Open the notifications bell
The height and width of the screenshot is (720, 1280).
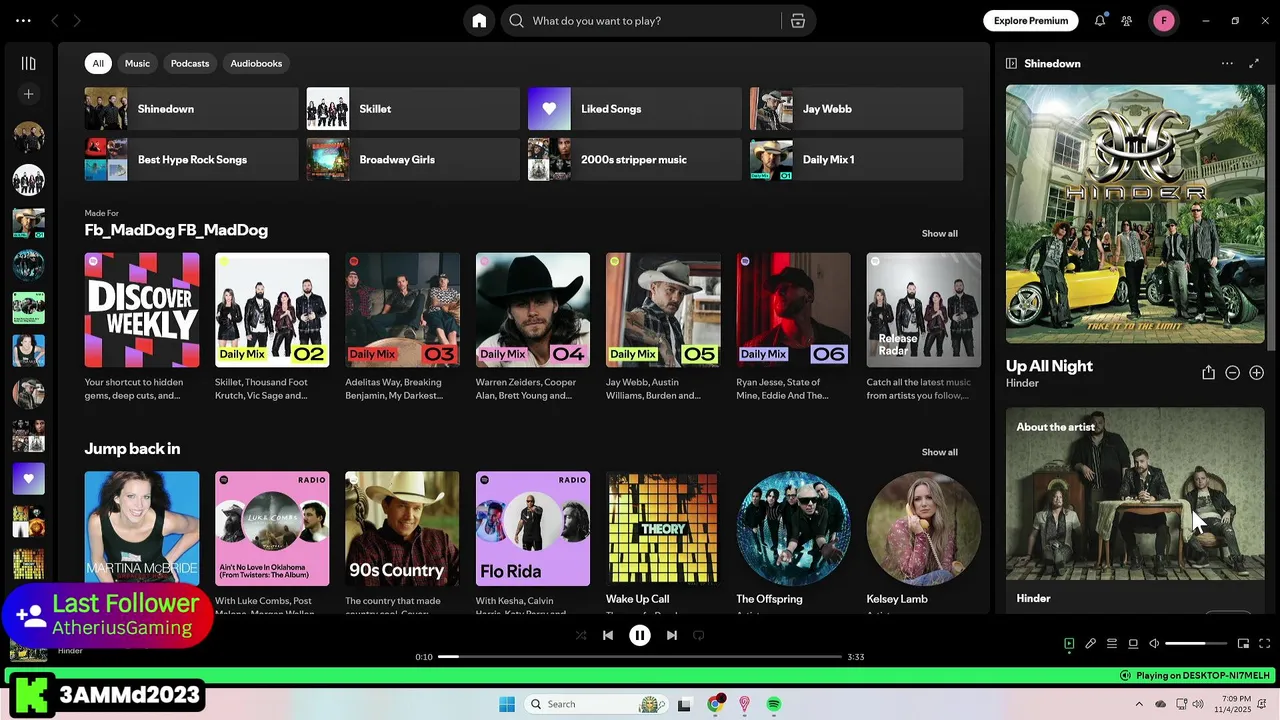coord(1100,20)
